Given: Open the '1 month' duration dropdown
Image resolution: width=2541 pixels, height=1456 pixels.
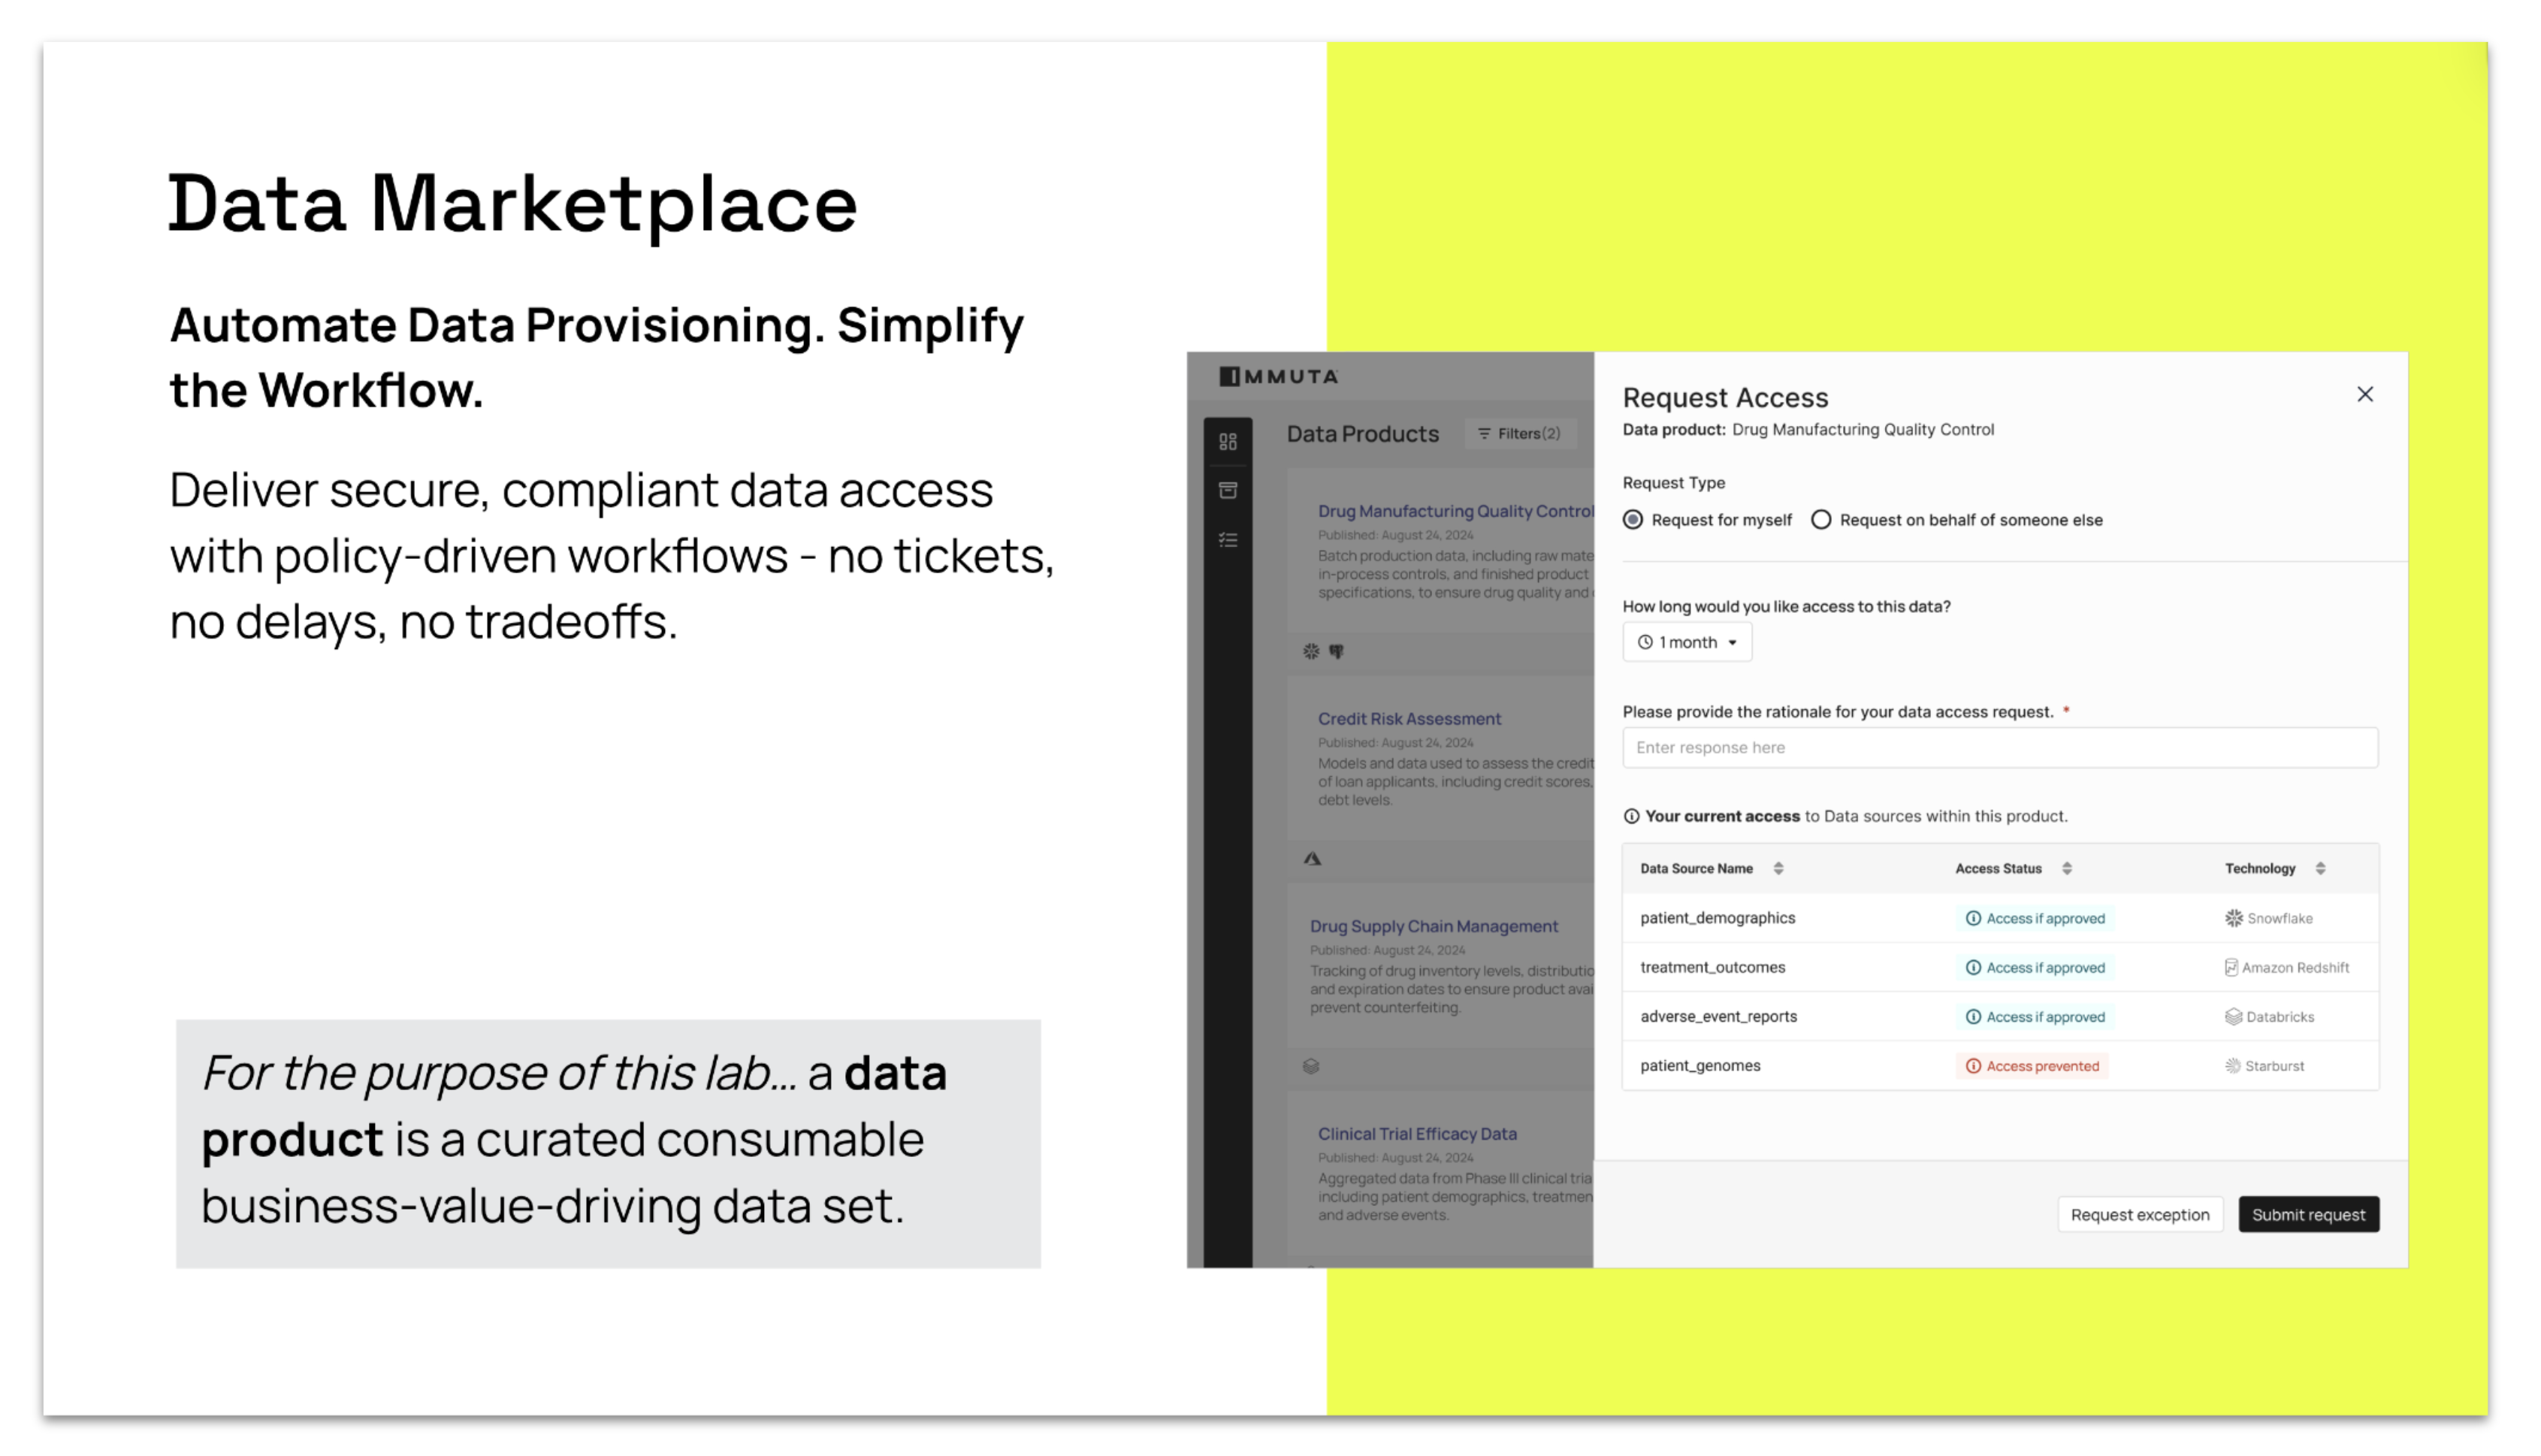Looking at the screenshot, I should [1687, 643].
